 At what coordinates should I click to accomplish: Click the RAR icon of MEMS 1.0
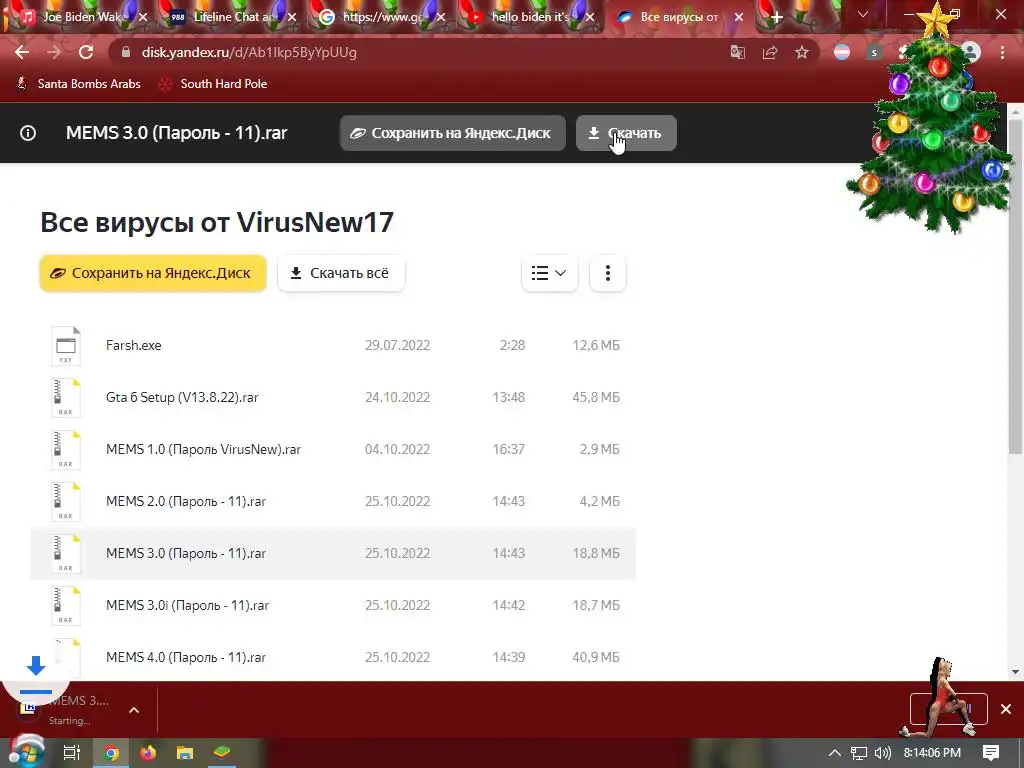[x=66, y=449]
